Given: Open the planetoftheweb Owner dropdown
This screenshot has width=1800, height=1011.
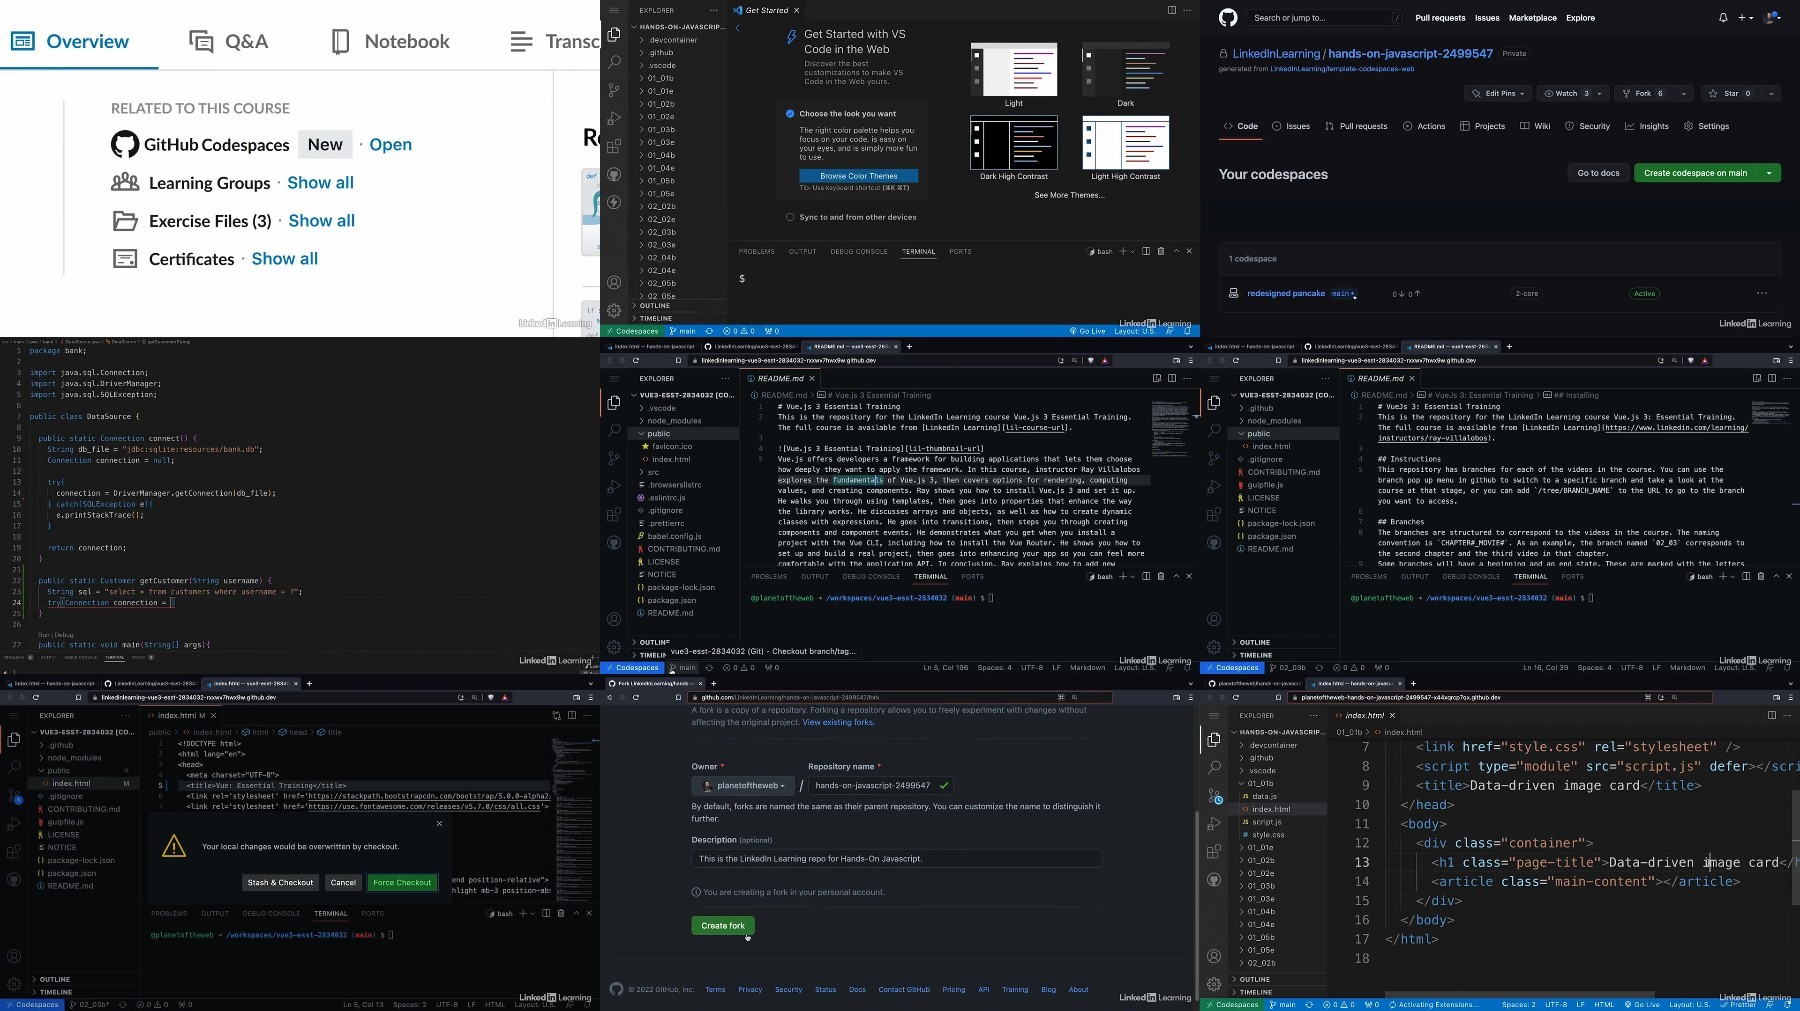Looking at the screenshot, I should click(743, 786).
